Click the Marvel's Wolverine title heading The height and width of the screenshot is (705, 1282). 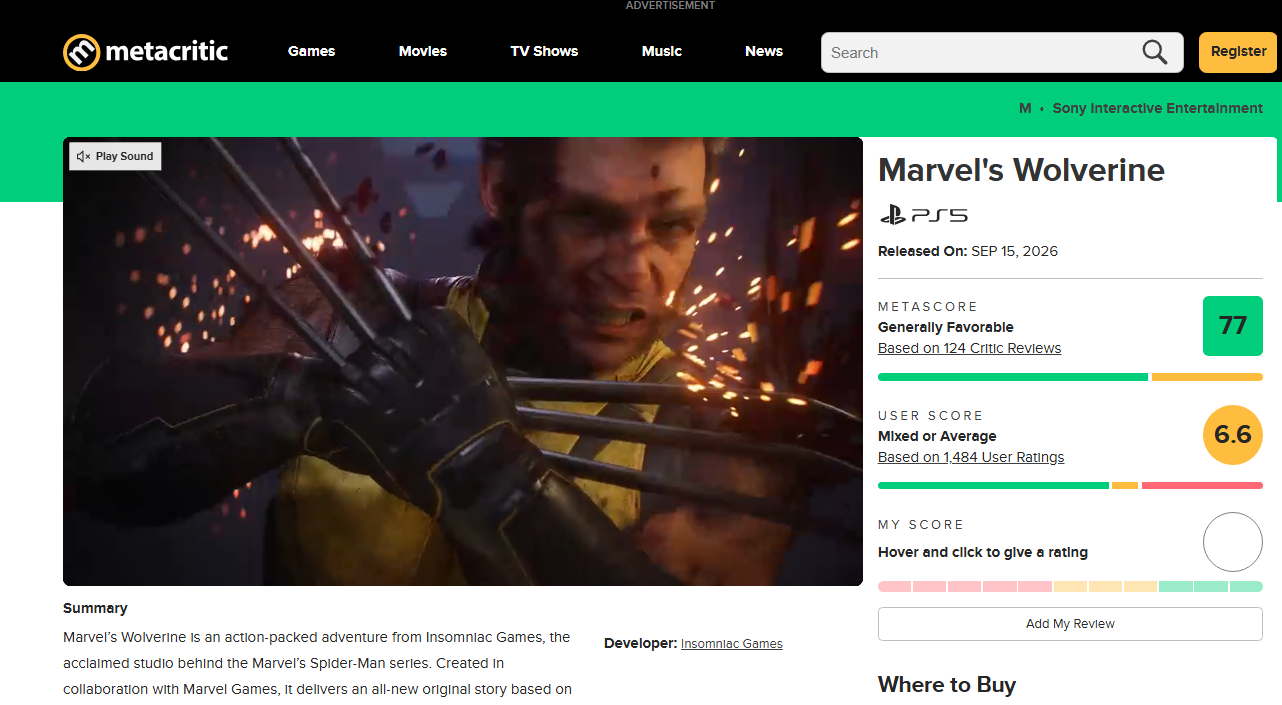[x=1021, y=170]
